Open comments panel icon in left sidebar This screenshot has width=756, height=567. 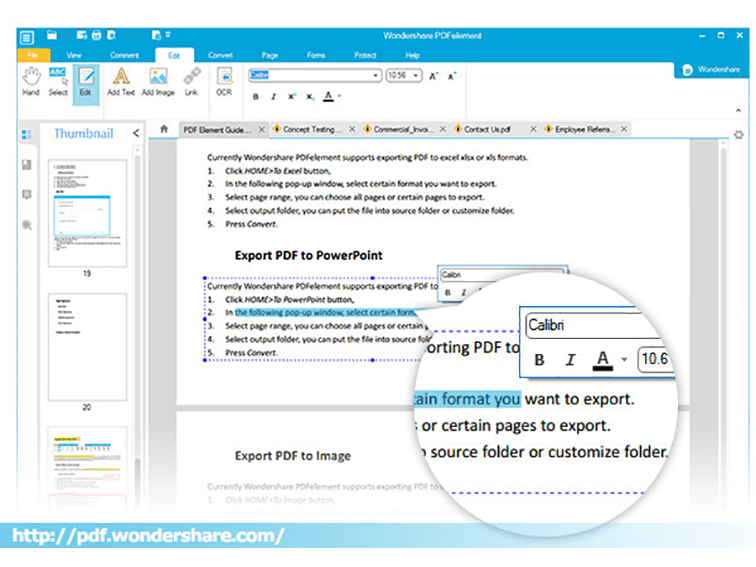point(27,195)
